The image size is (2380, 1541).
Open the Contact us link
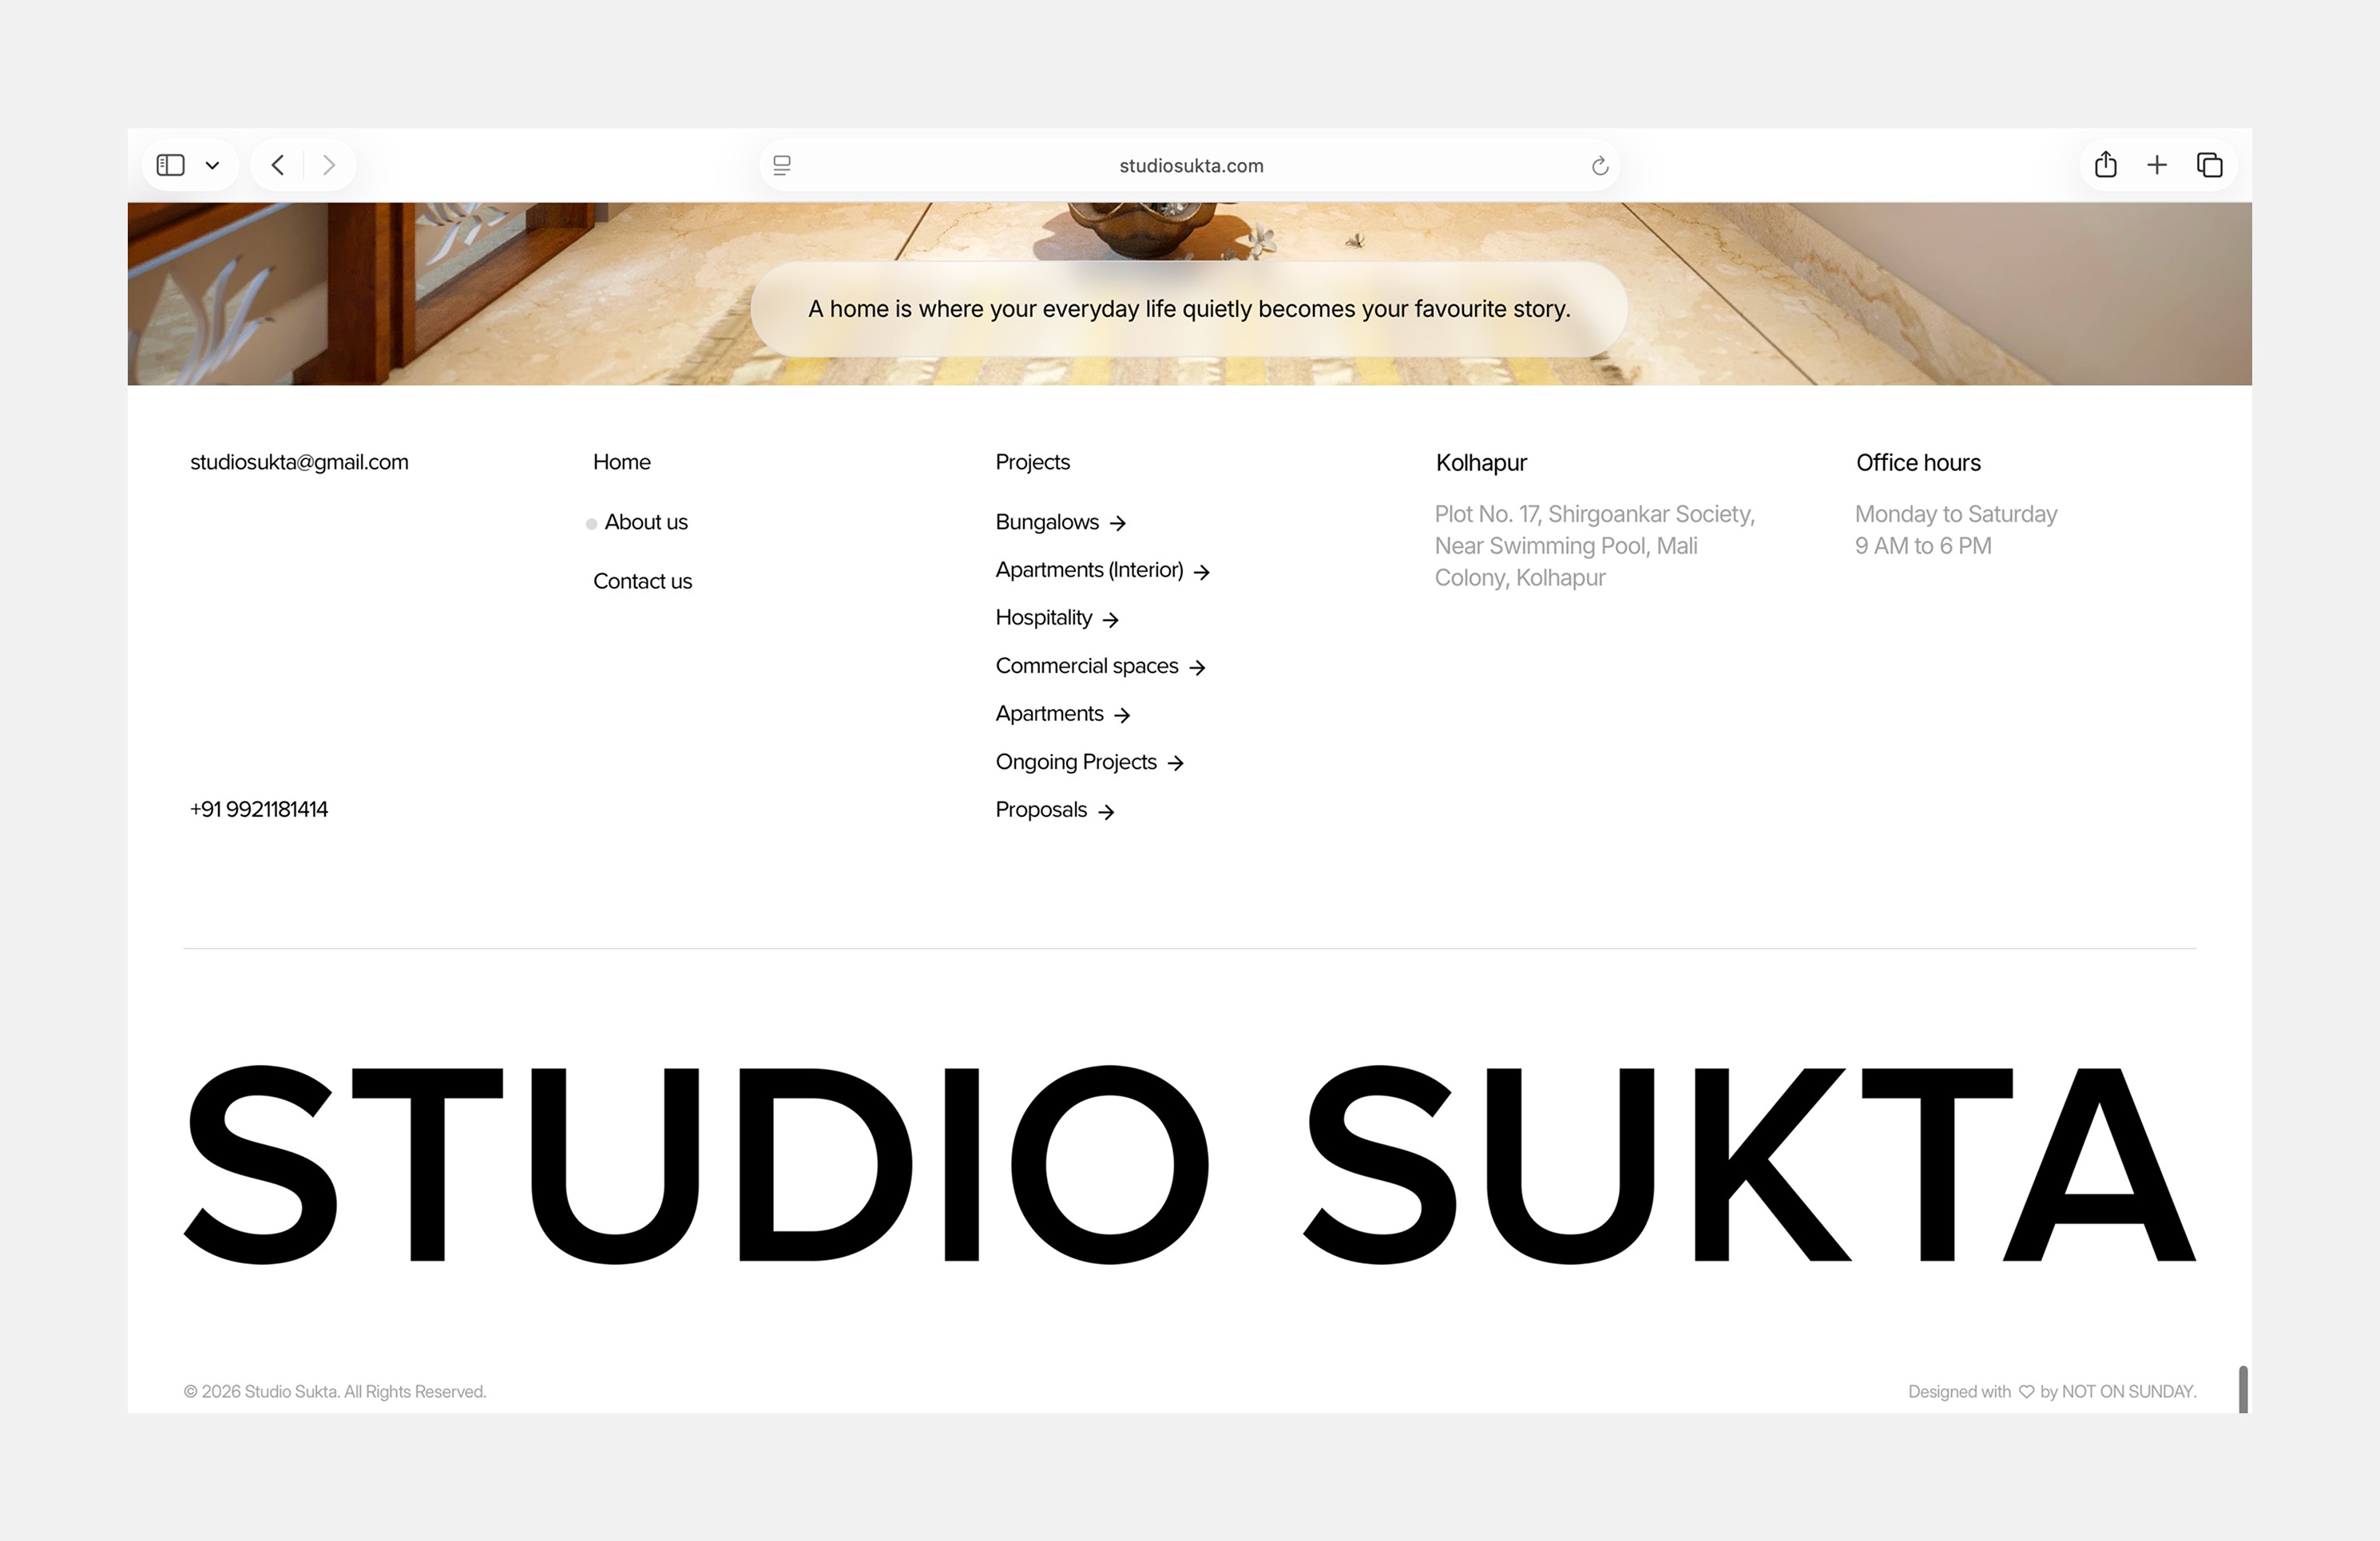[642, 581]
